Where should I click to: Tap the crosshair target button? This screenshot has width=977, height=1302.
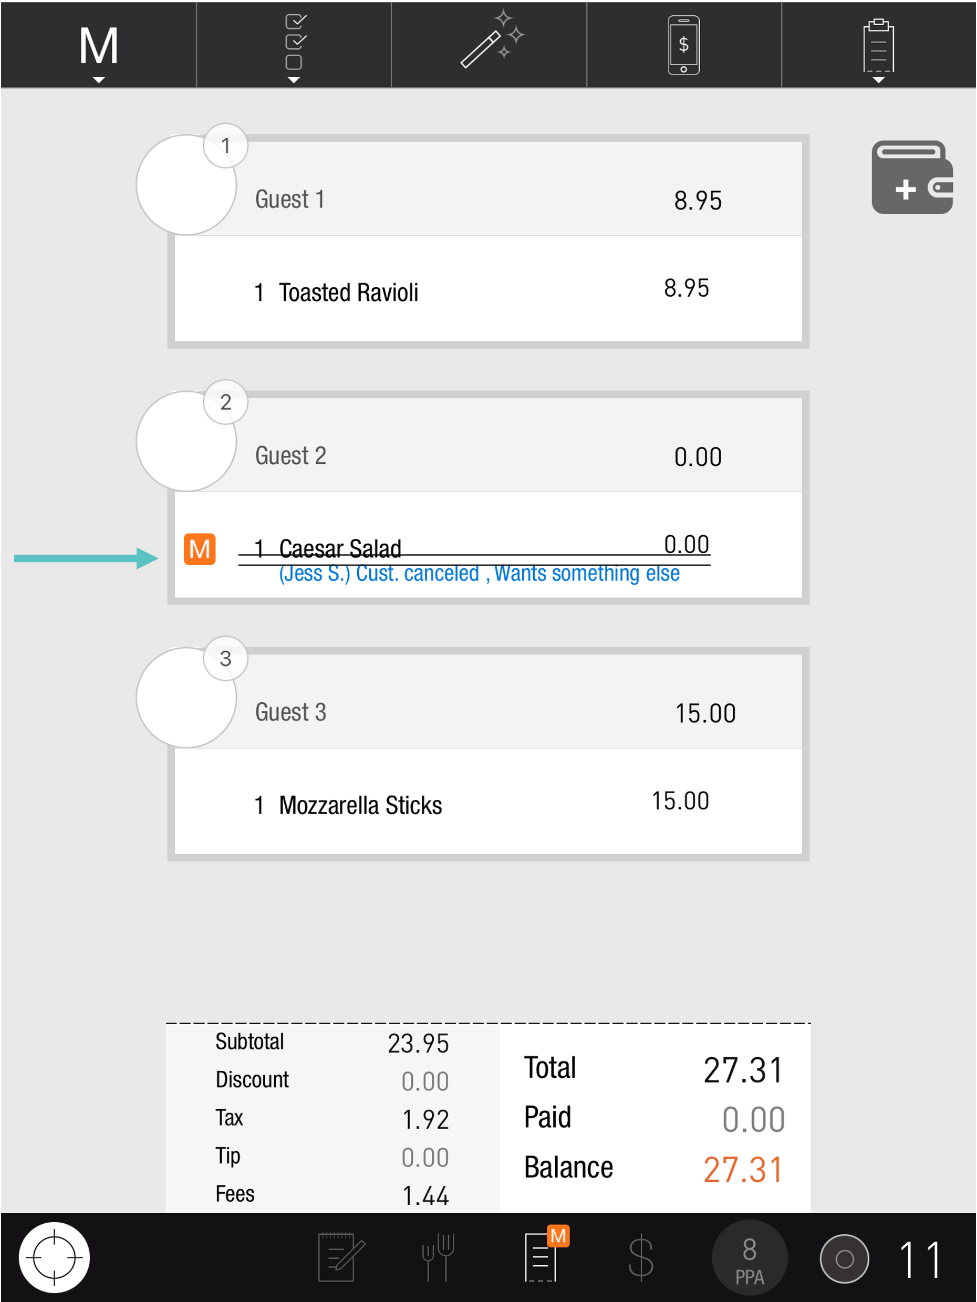[54, 1257]
